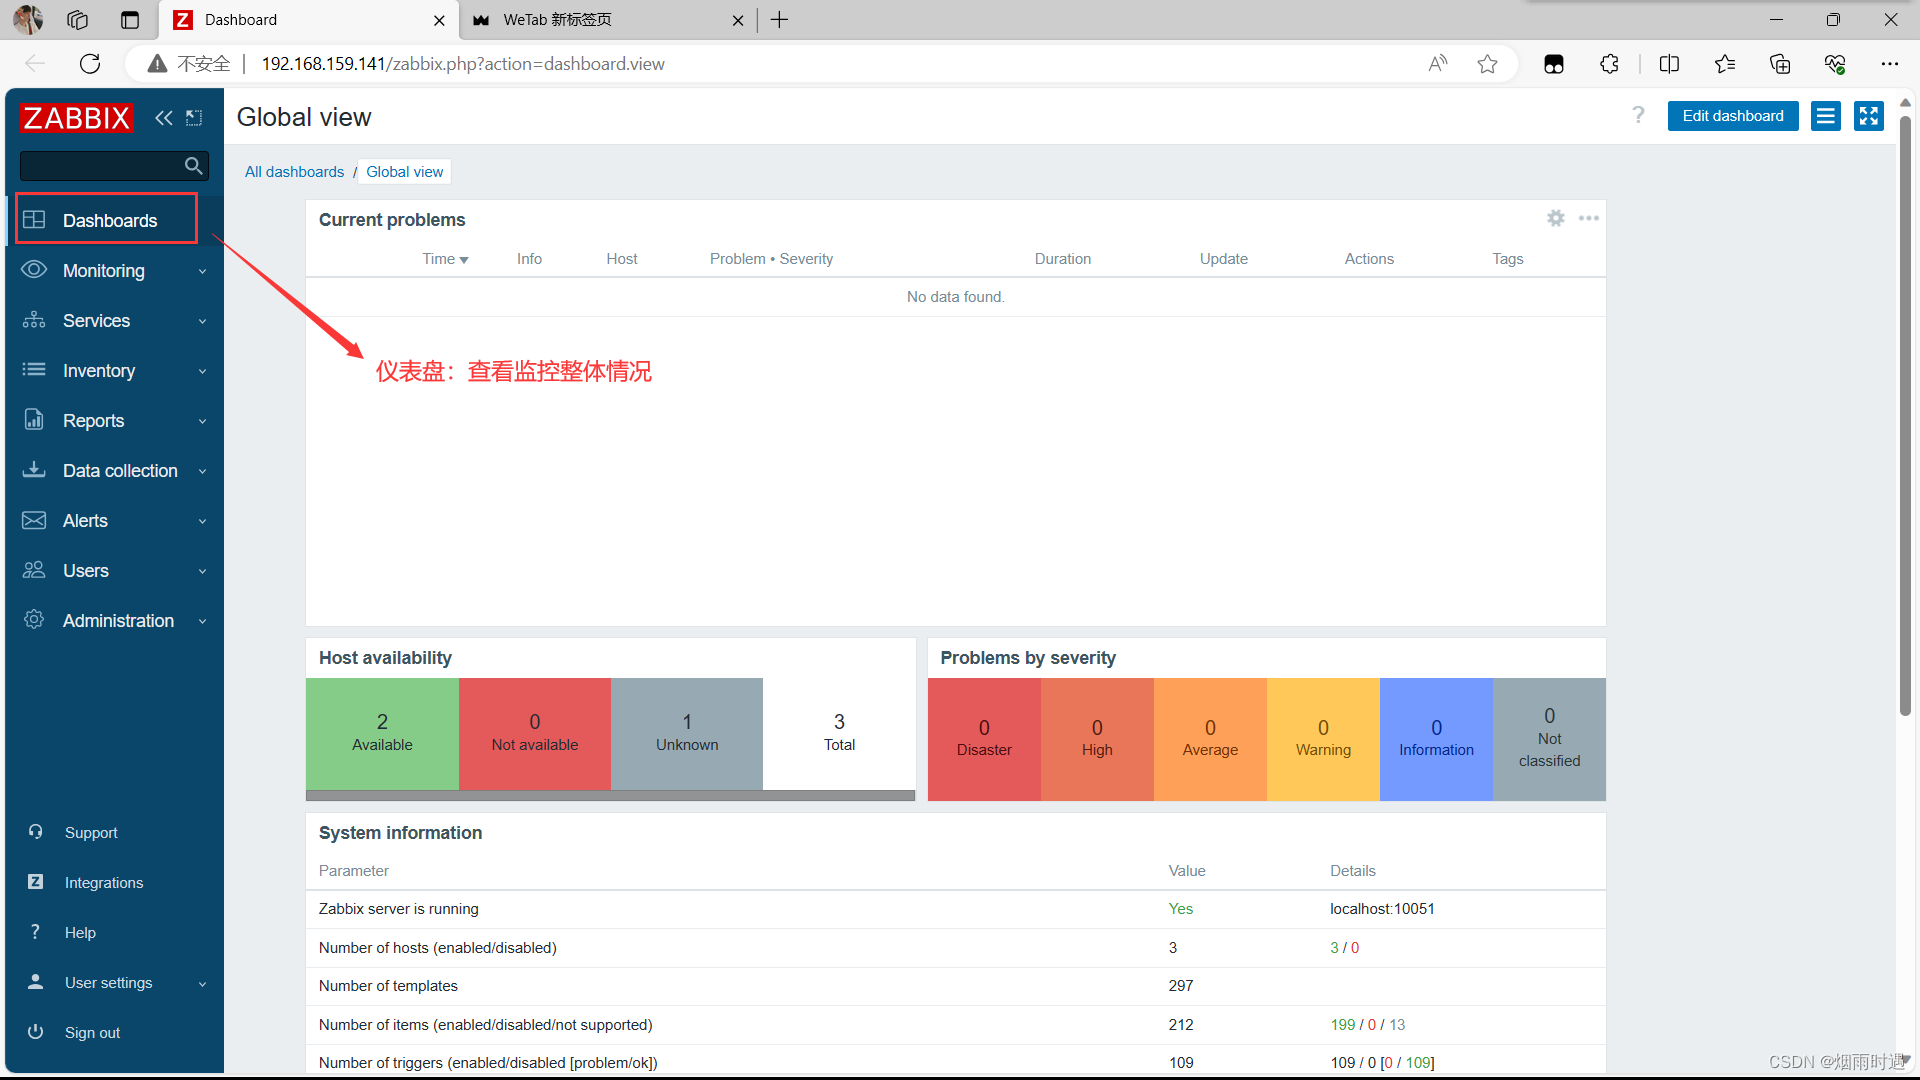Toggle kiosk fullscreen mode
This screenshot has height=1080, width=1920.
(x=1868, y=115)
